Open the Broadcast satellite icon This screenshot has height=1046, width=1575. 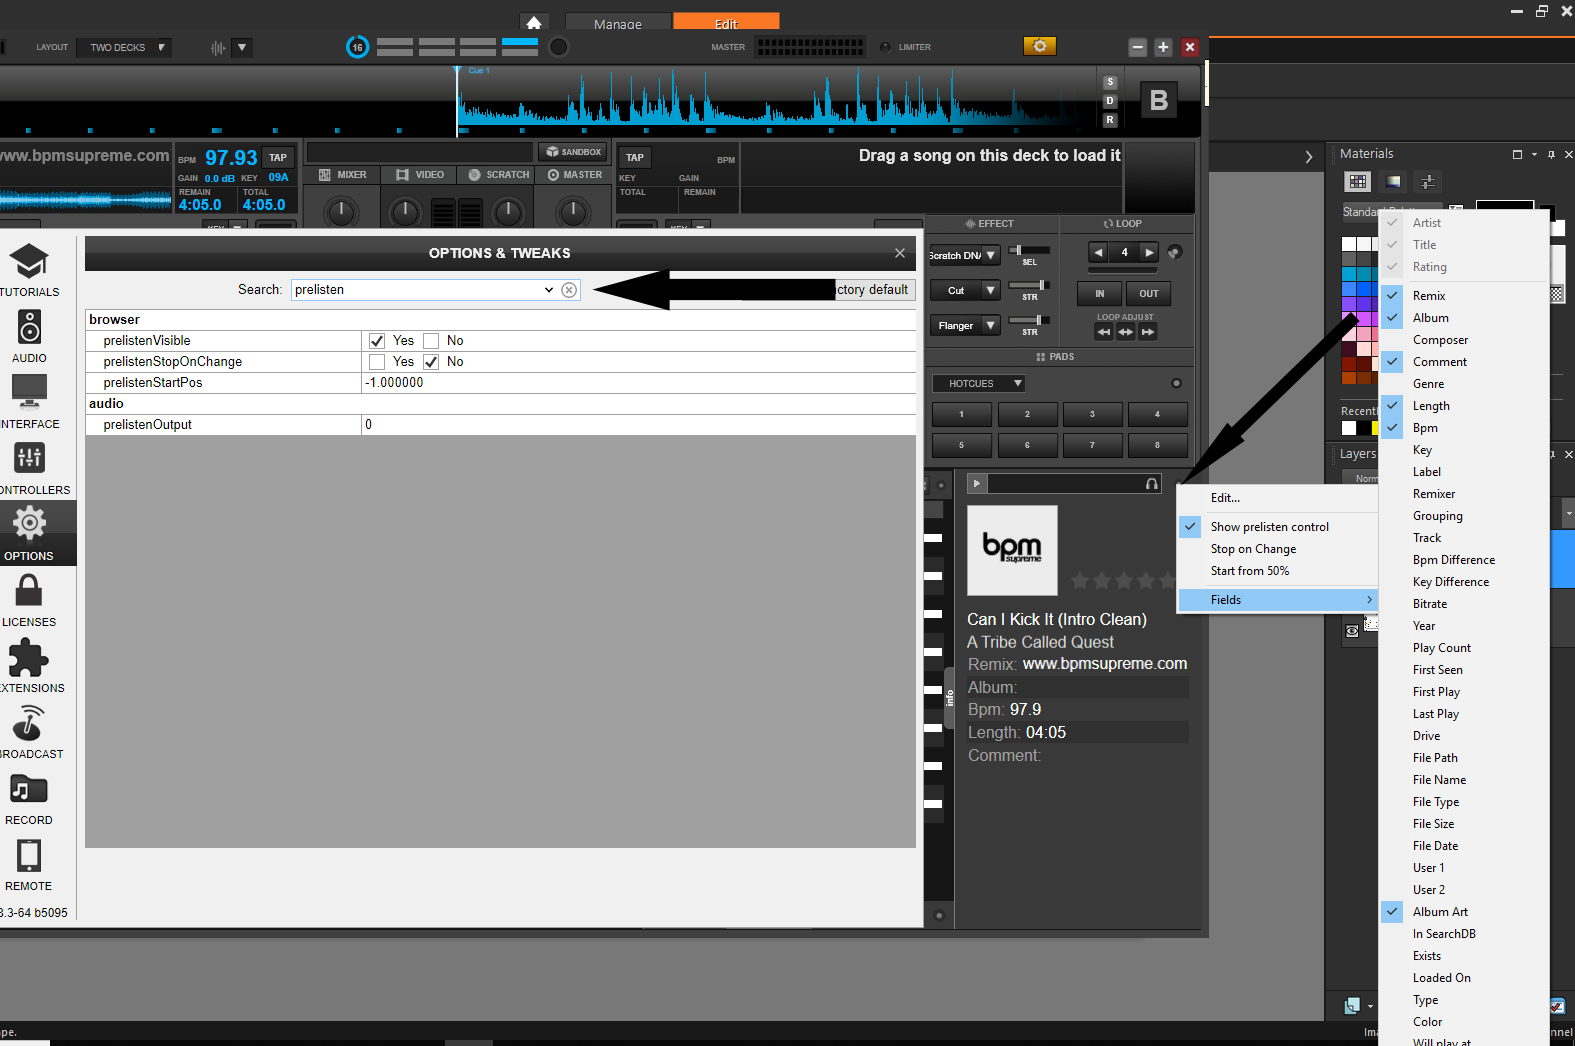pos(29,722)
